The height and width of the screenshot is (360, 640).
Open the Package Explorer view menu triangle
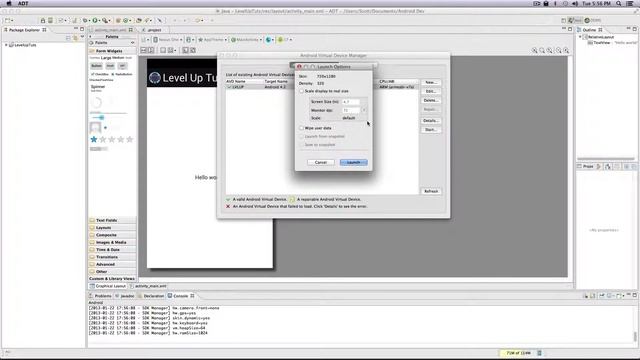(x=82, y=38)
